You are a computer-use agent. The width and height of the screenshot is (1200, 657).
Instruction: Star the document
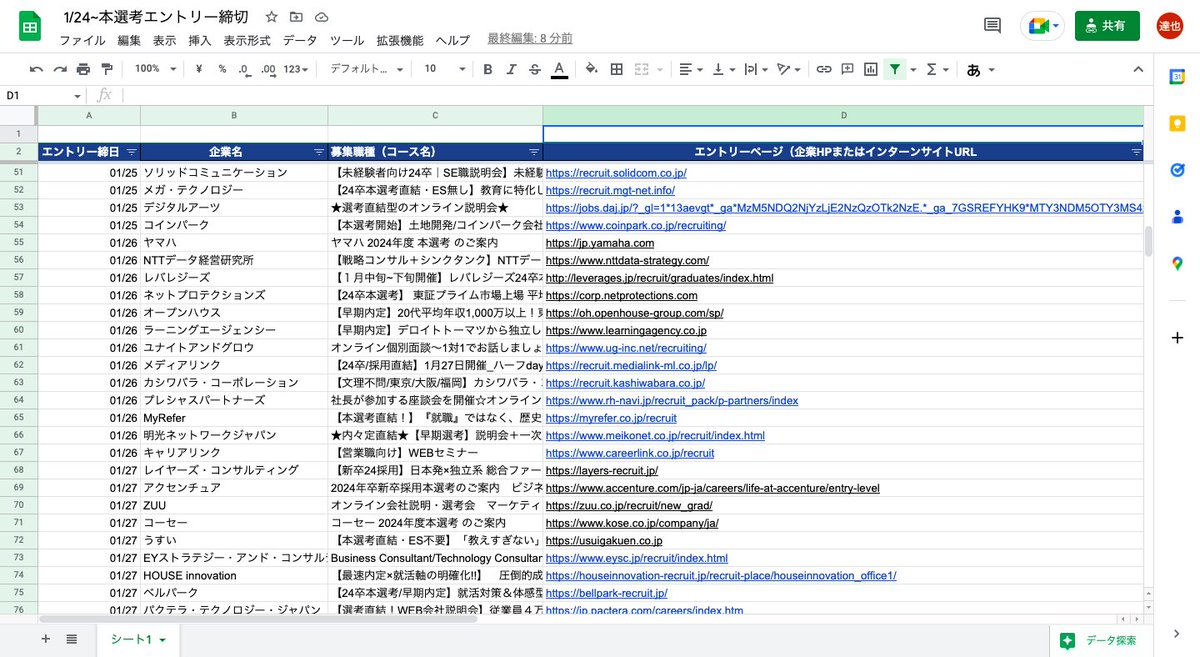[272, 17]
